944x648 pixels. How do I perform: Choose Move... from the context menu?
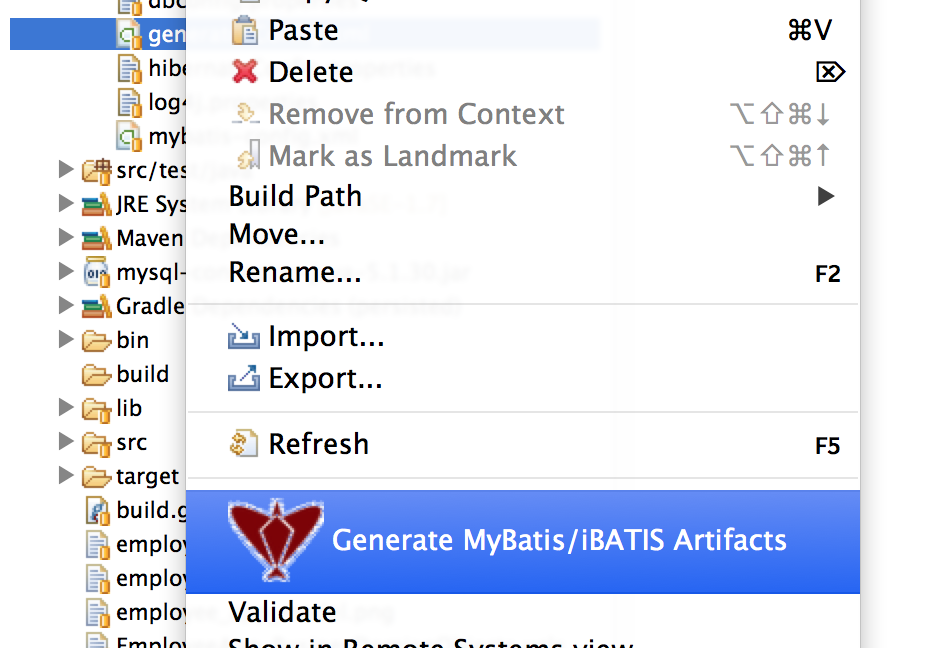(x=277, y=234)
